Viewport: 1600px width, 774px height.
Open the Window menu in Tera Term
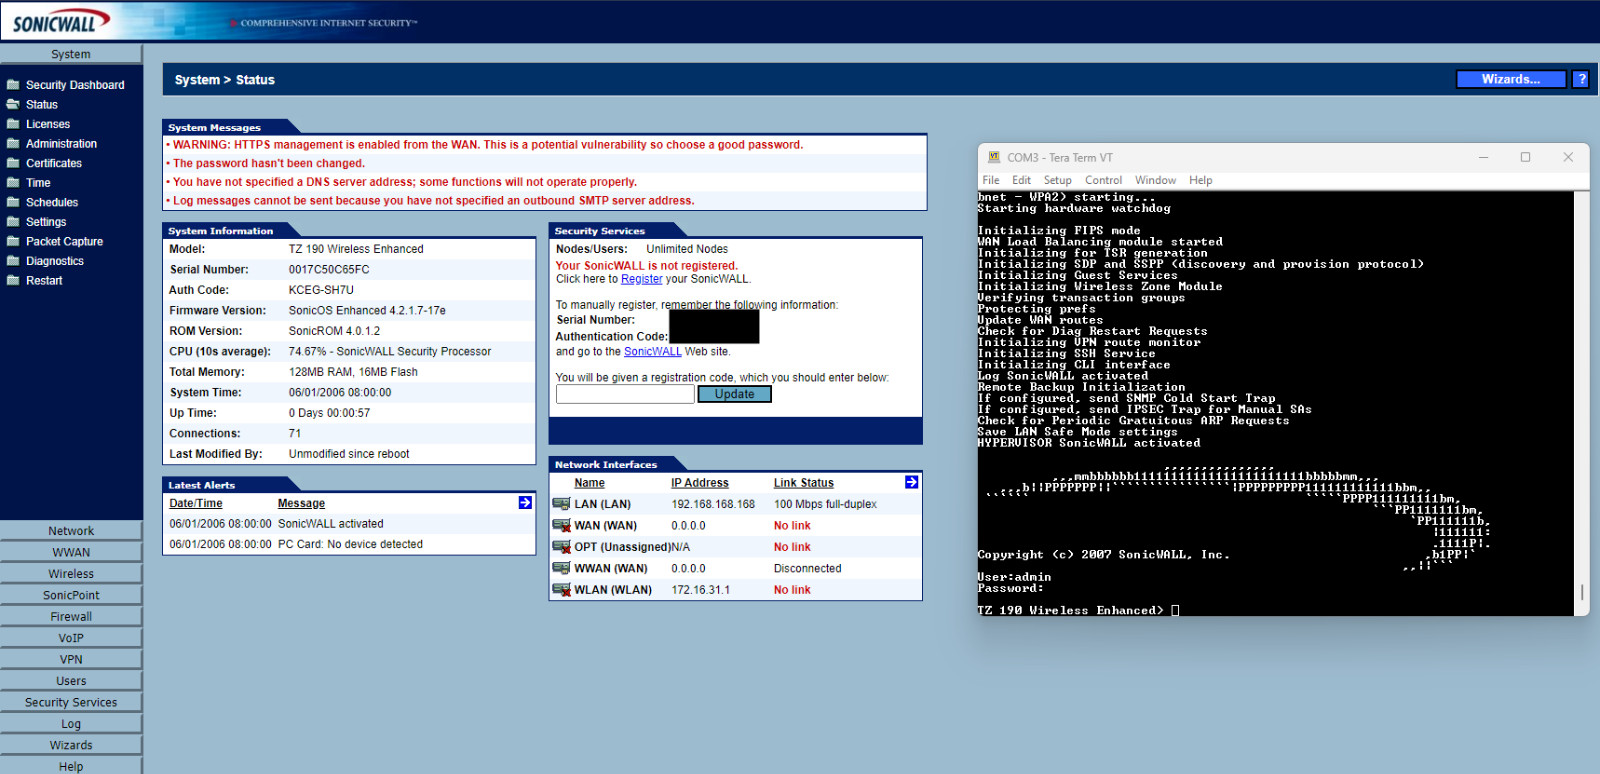(1155, 180)
